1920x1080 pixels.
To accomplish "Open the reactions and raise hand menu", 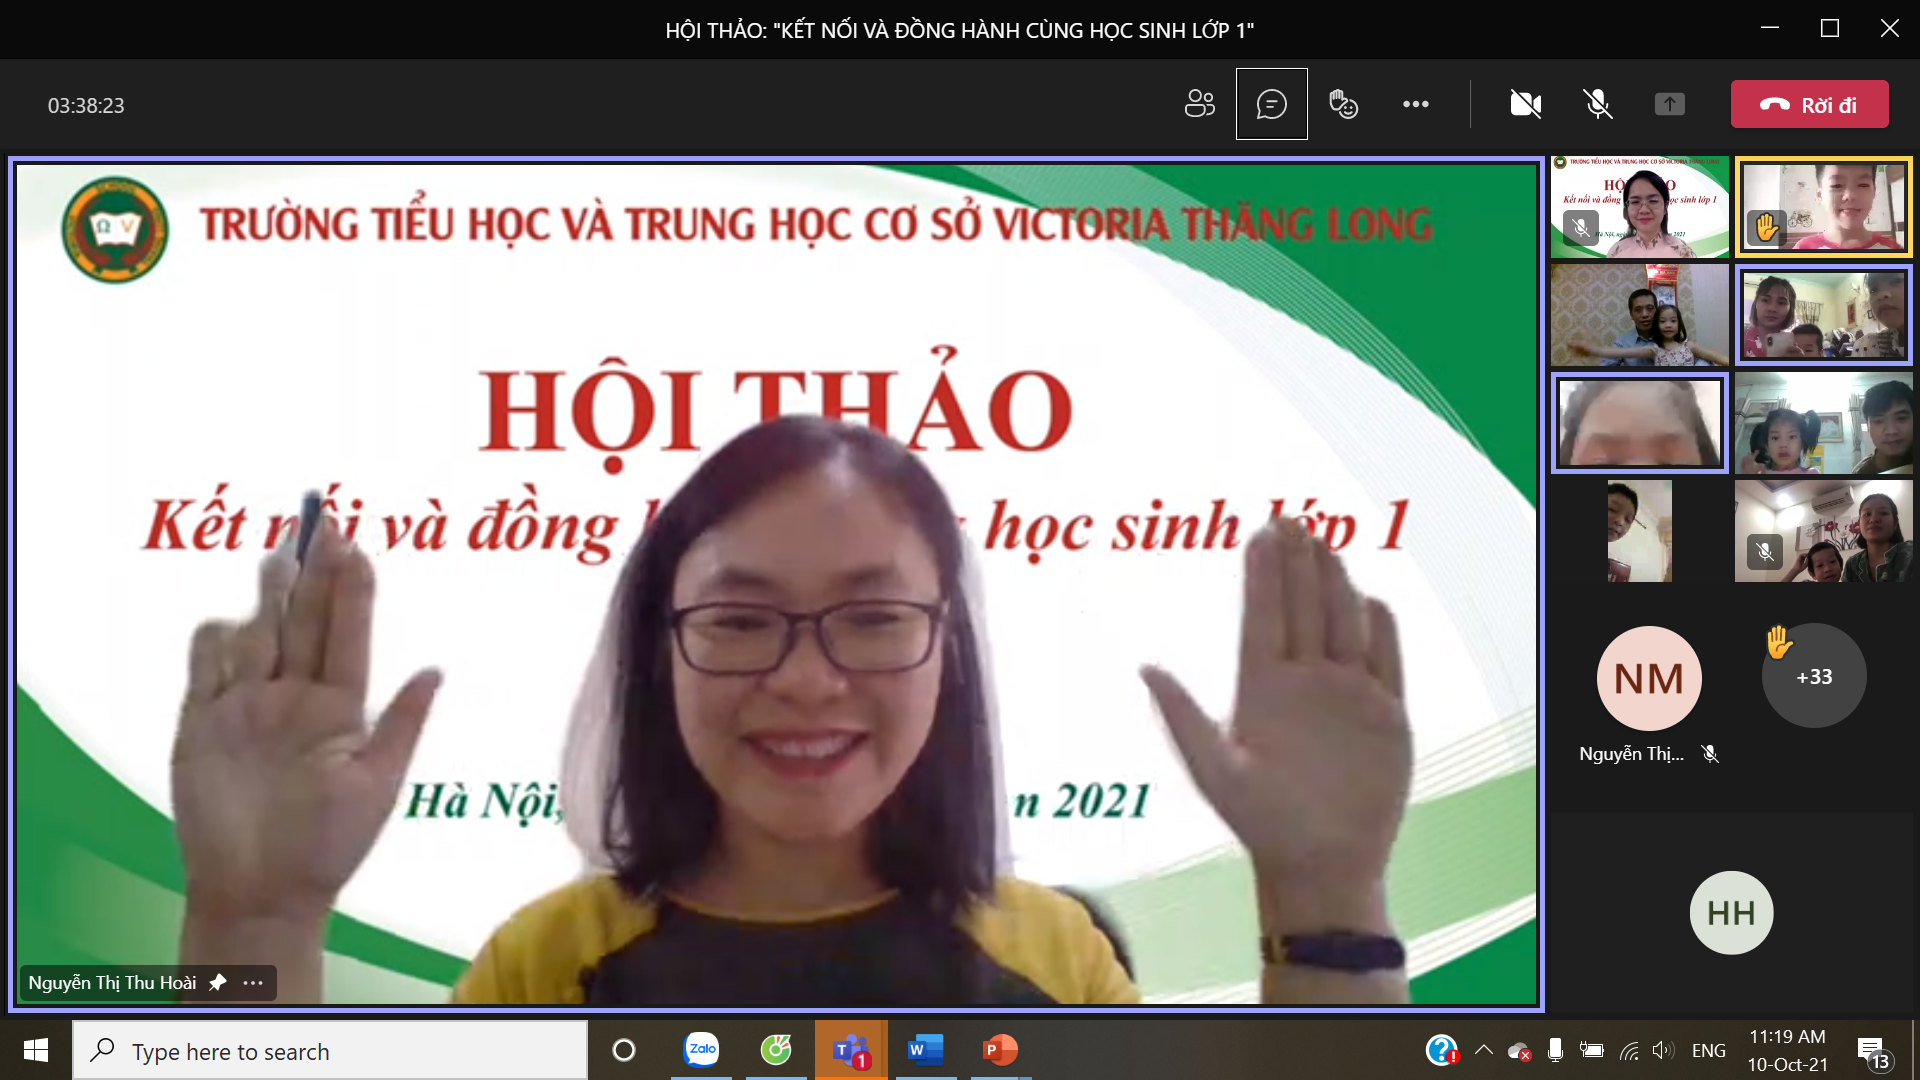I will pyautogui.click(x=1343, y=104).
